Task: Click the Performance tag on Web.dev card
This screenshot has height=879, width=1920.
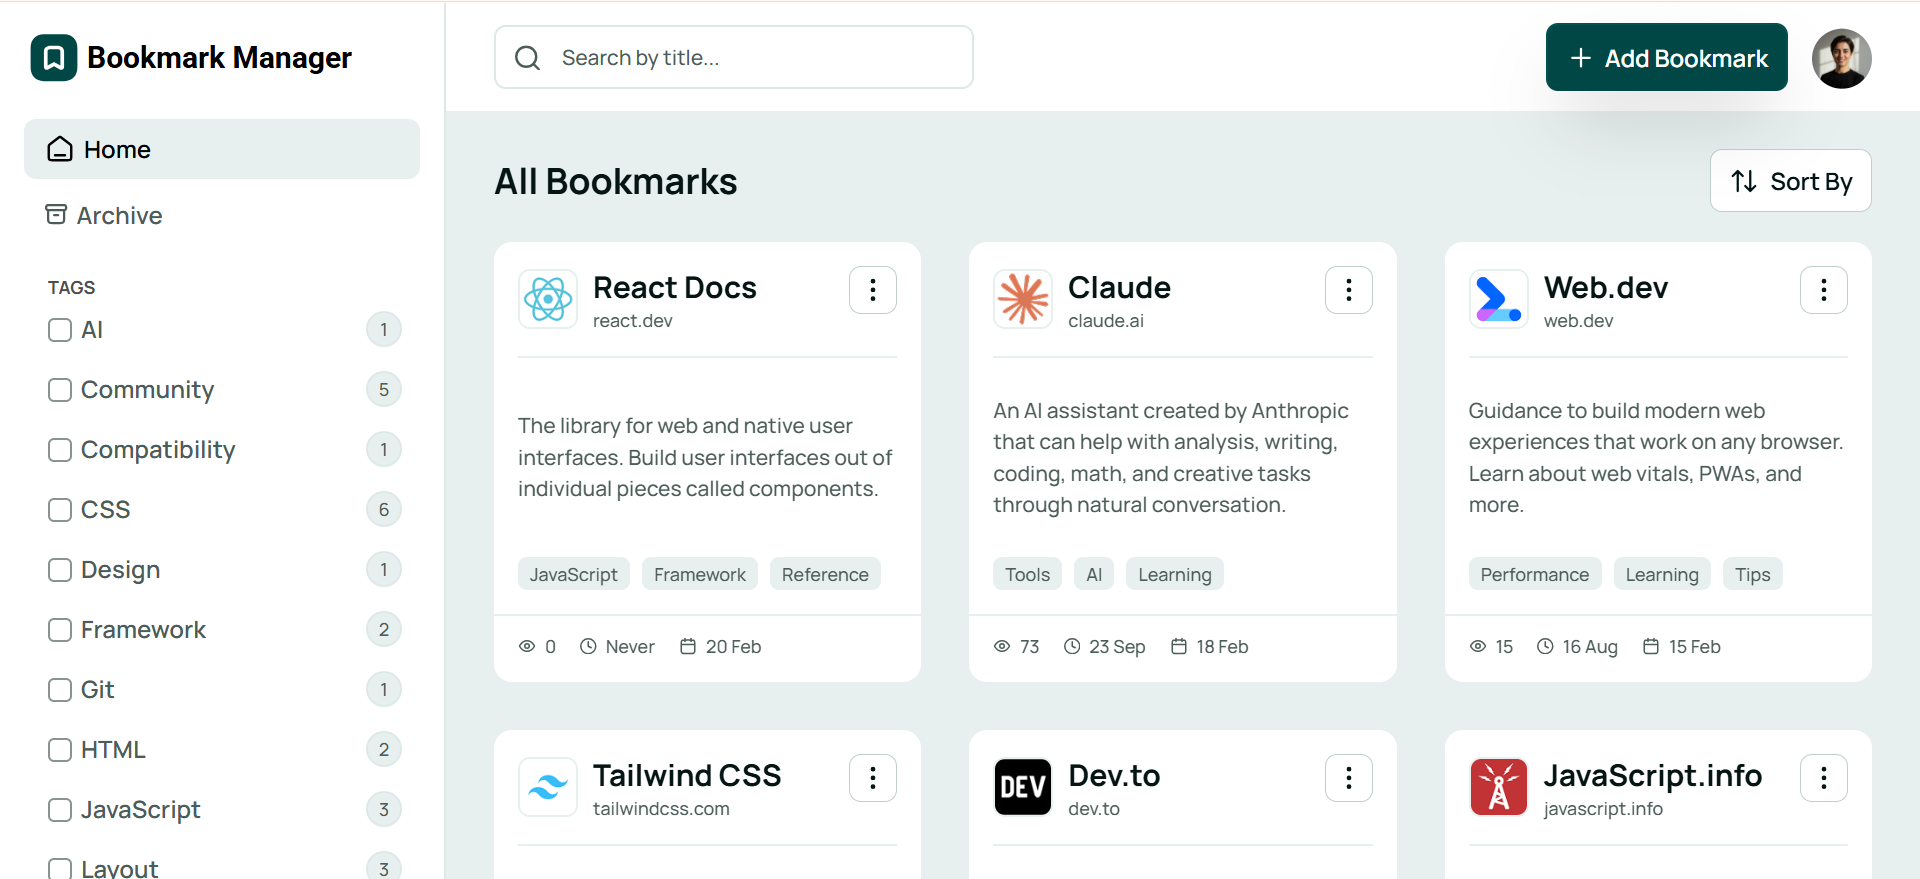Action: [1535, 574]
